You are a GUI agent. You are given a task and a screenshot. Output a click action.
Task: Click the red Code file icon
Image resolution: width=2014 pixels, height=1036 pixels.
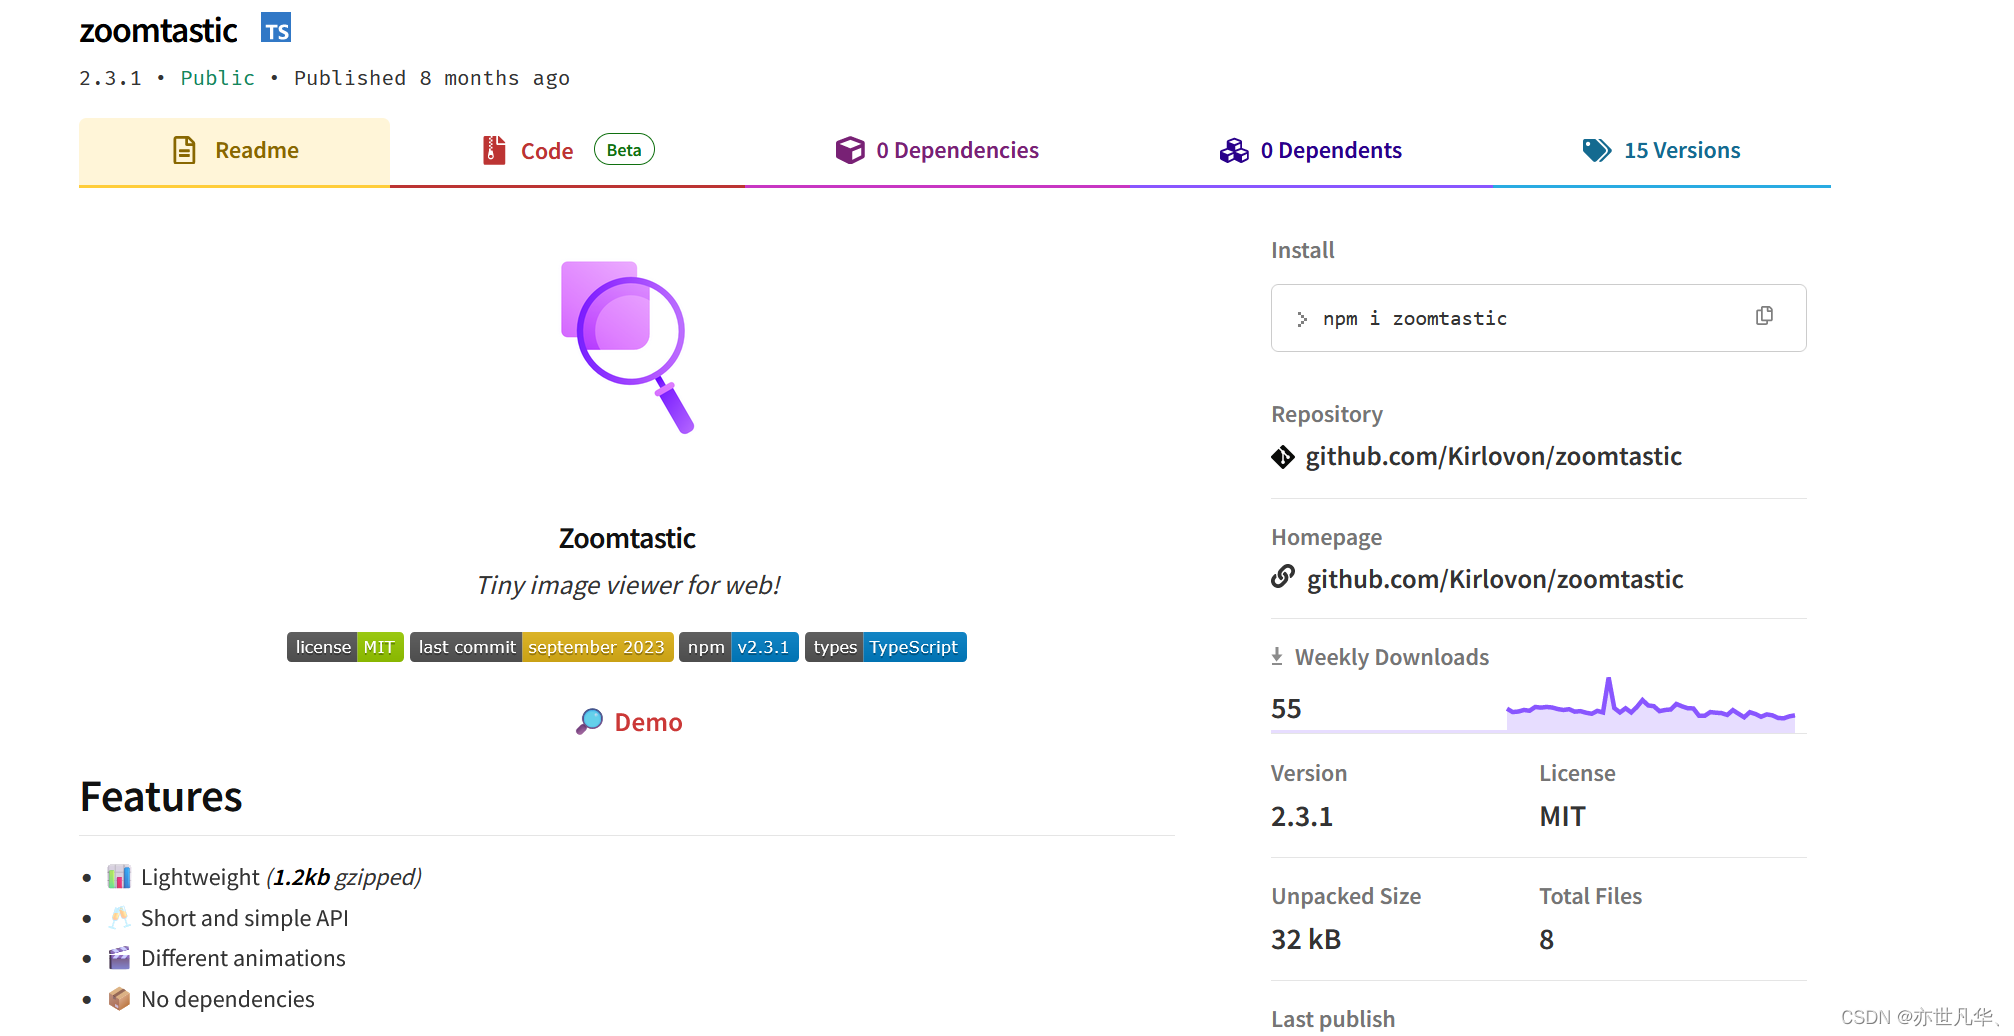(494, 150)
